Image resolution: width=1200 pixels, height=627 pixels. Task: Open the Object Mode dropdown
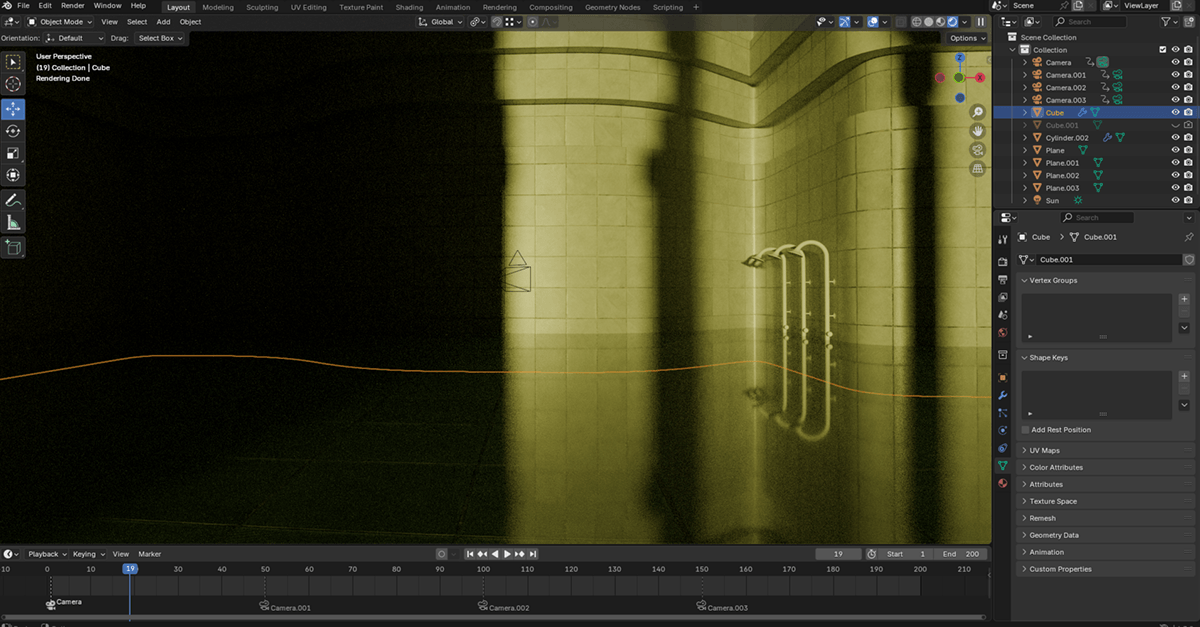click(60, 21)
